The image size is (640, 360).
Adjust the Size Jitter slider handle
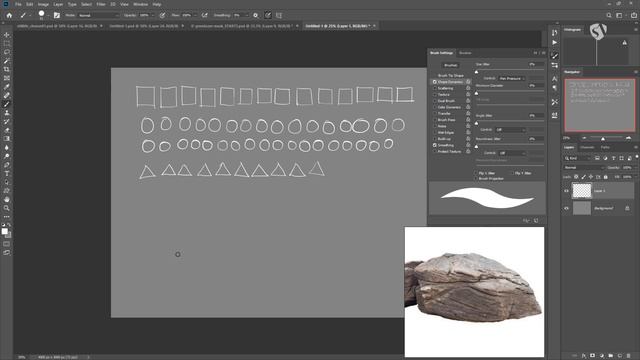pyautogui.click(x=476, y=71)
